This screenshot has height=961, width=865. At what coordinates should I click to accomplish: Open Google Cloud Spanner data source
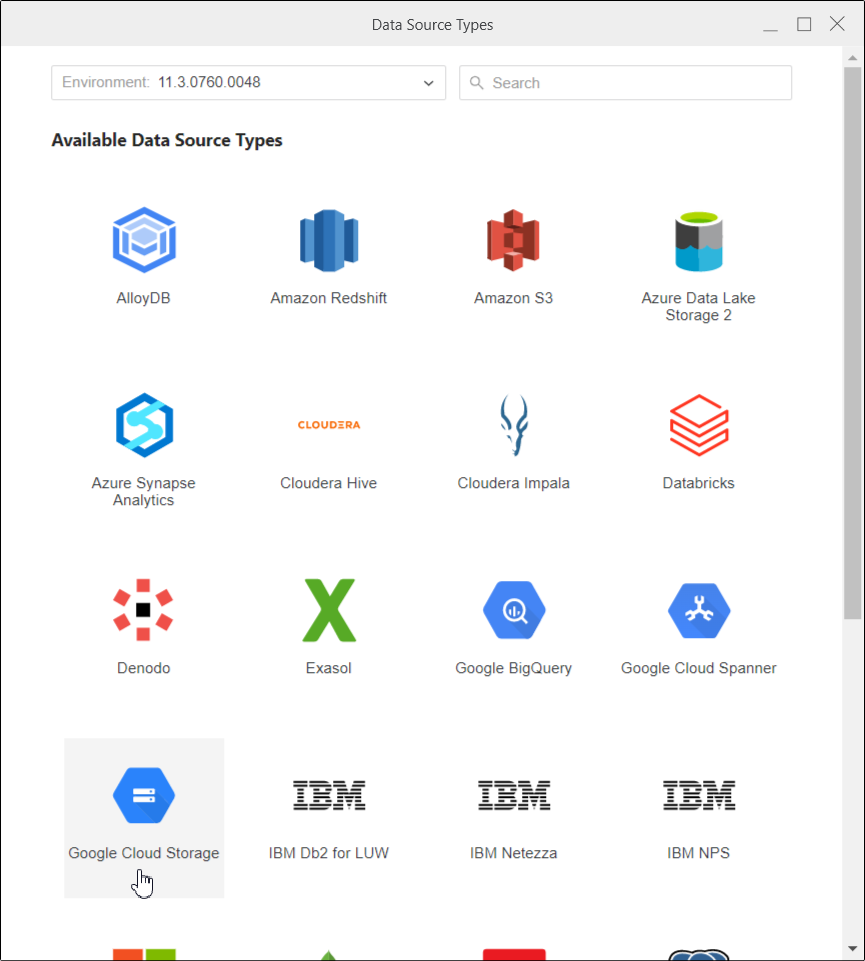pyautogui.click(x=698, y=609)
